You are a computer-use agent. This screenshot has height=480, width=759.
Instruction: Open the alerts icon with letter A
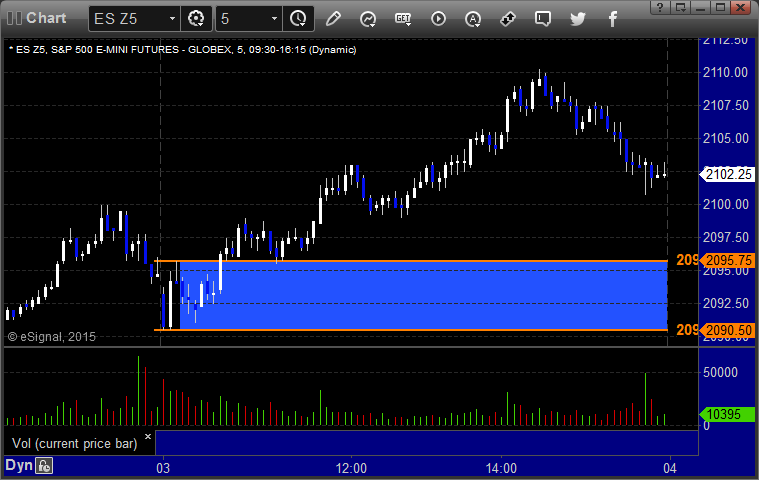tap(473, 19)
